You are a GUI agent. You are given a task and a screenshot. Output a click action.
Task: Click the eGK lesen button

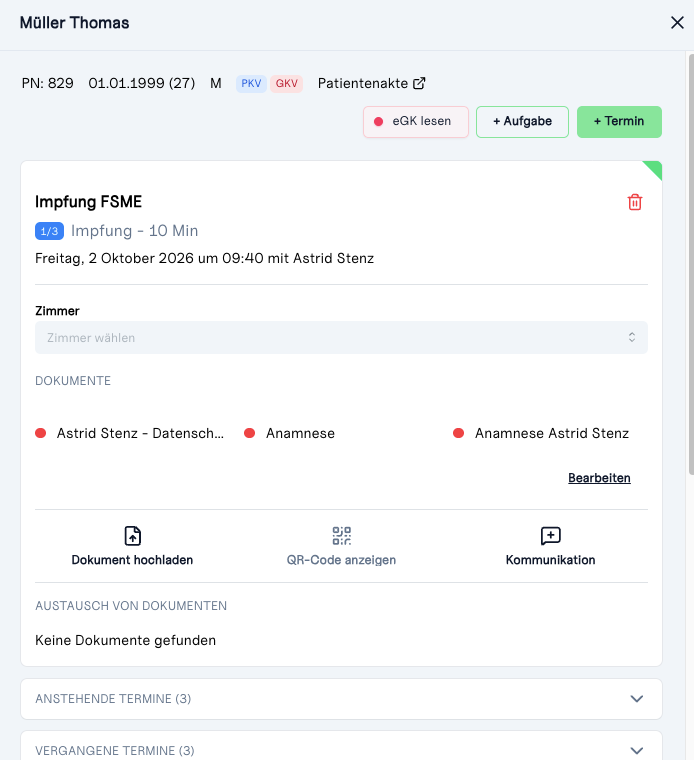[416, 122]
